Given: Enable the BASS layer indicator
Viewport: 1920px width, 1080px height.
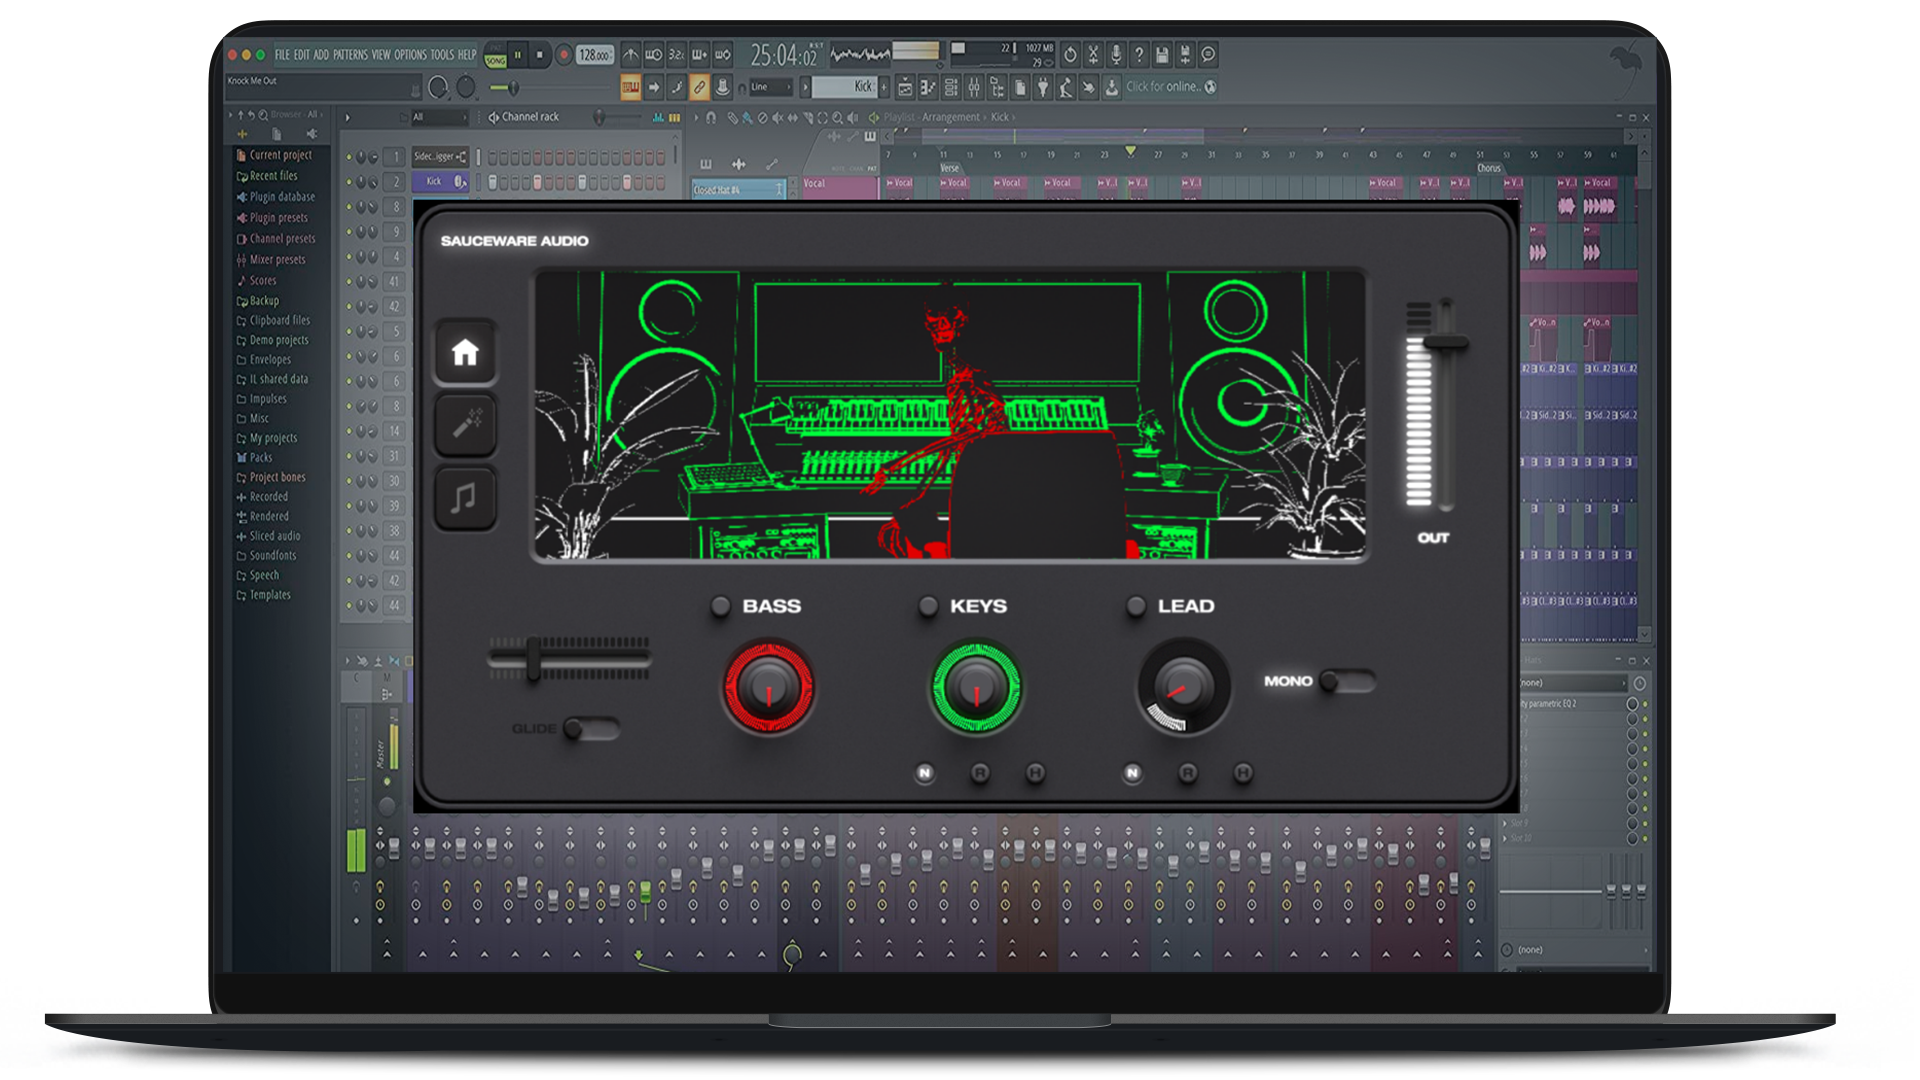Looking at the screenshot, I should (720, 606).
